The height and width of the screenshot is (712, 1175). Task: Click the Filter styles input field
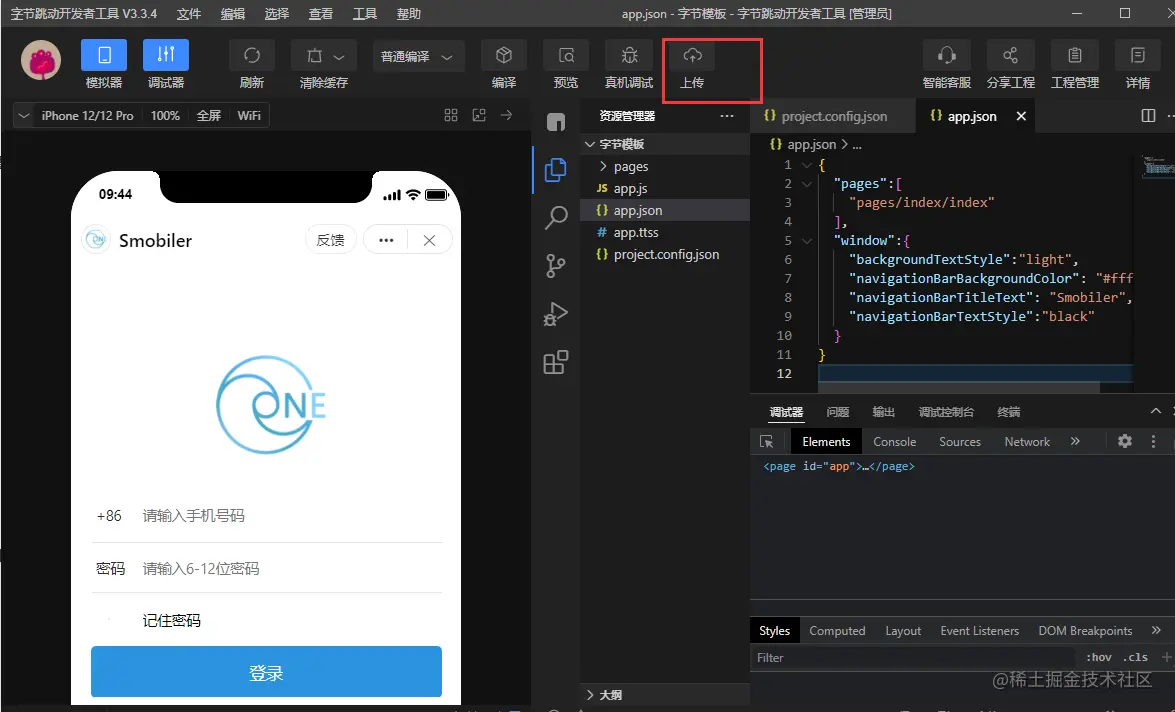click(x=914, y=657)
